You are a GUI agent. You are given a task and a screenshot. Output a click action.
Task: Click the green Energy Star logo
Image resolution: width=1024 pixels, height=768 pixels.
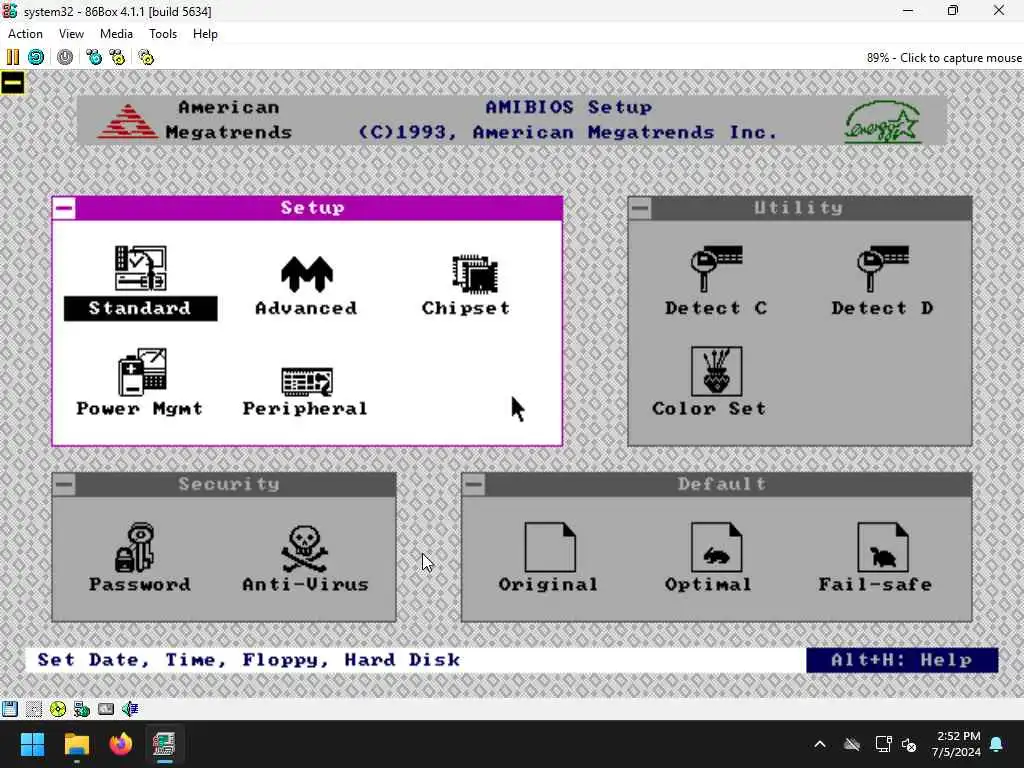tap(883, 122)
